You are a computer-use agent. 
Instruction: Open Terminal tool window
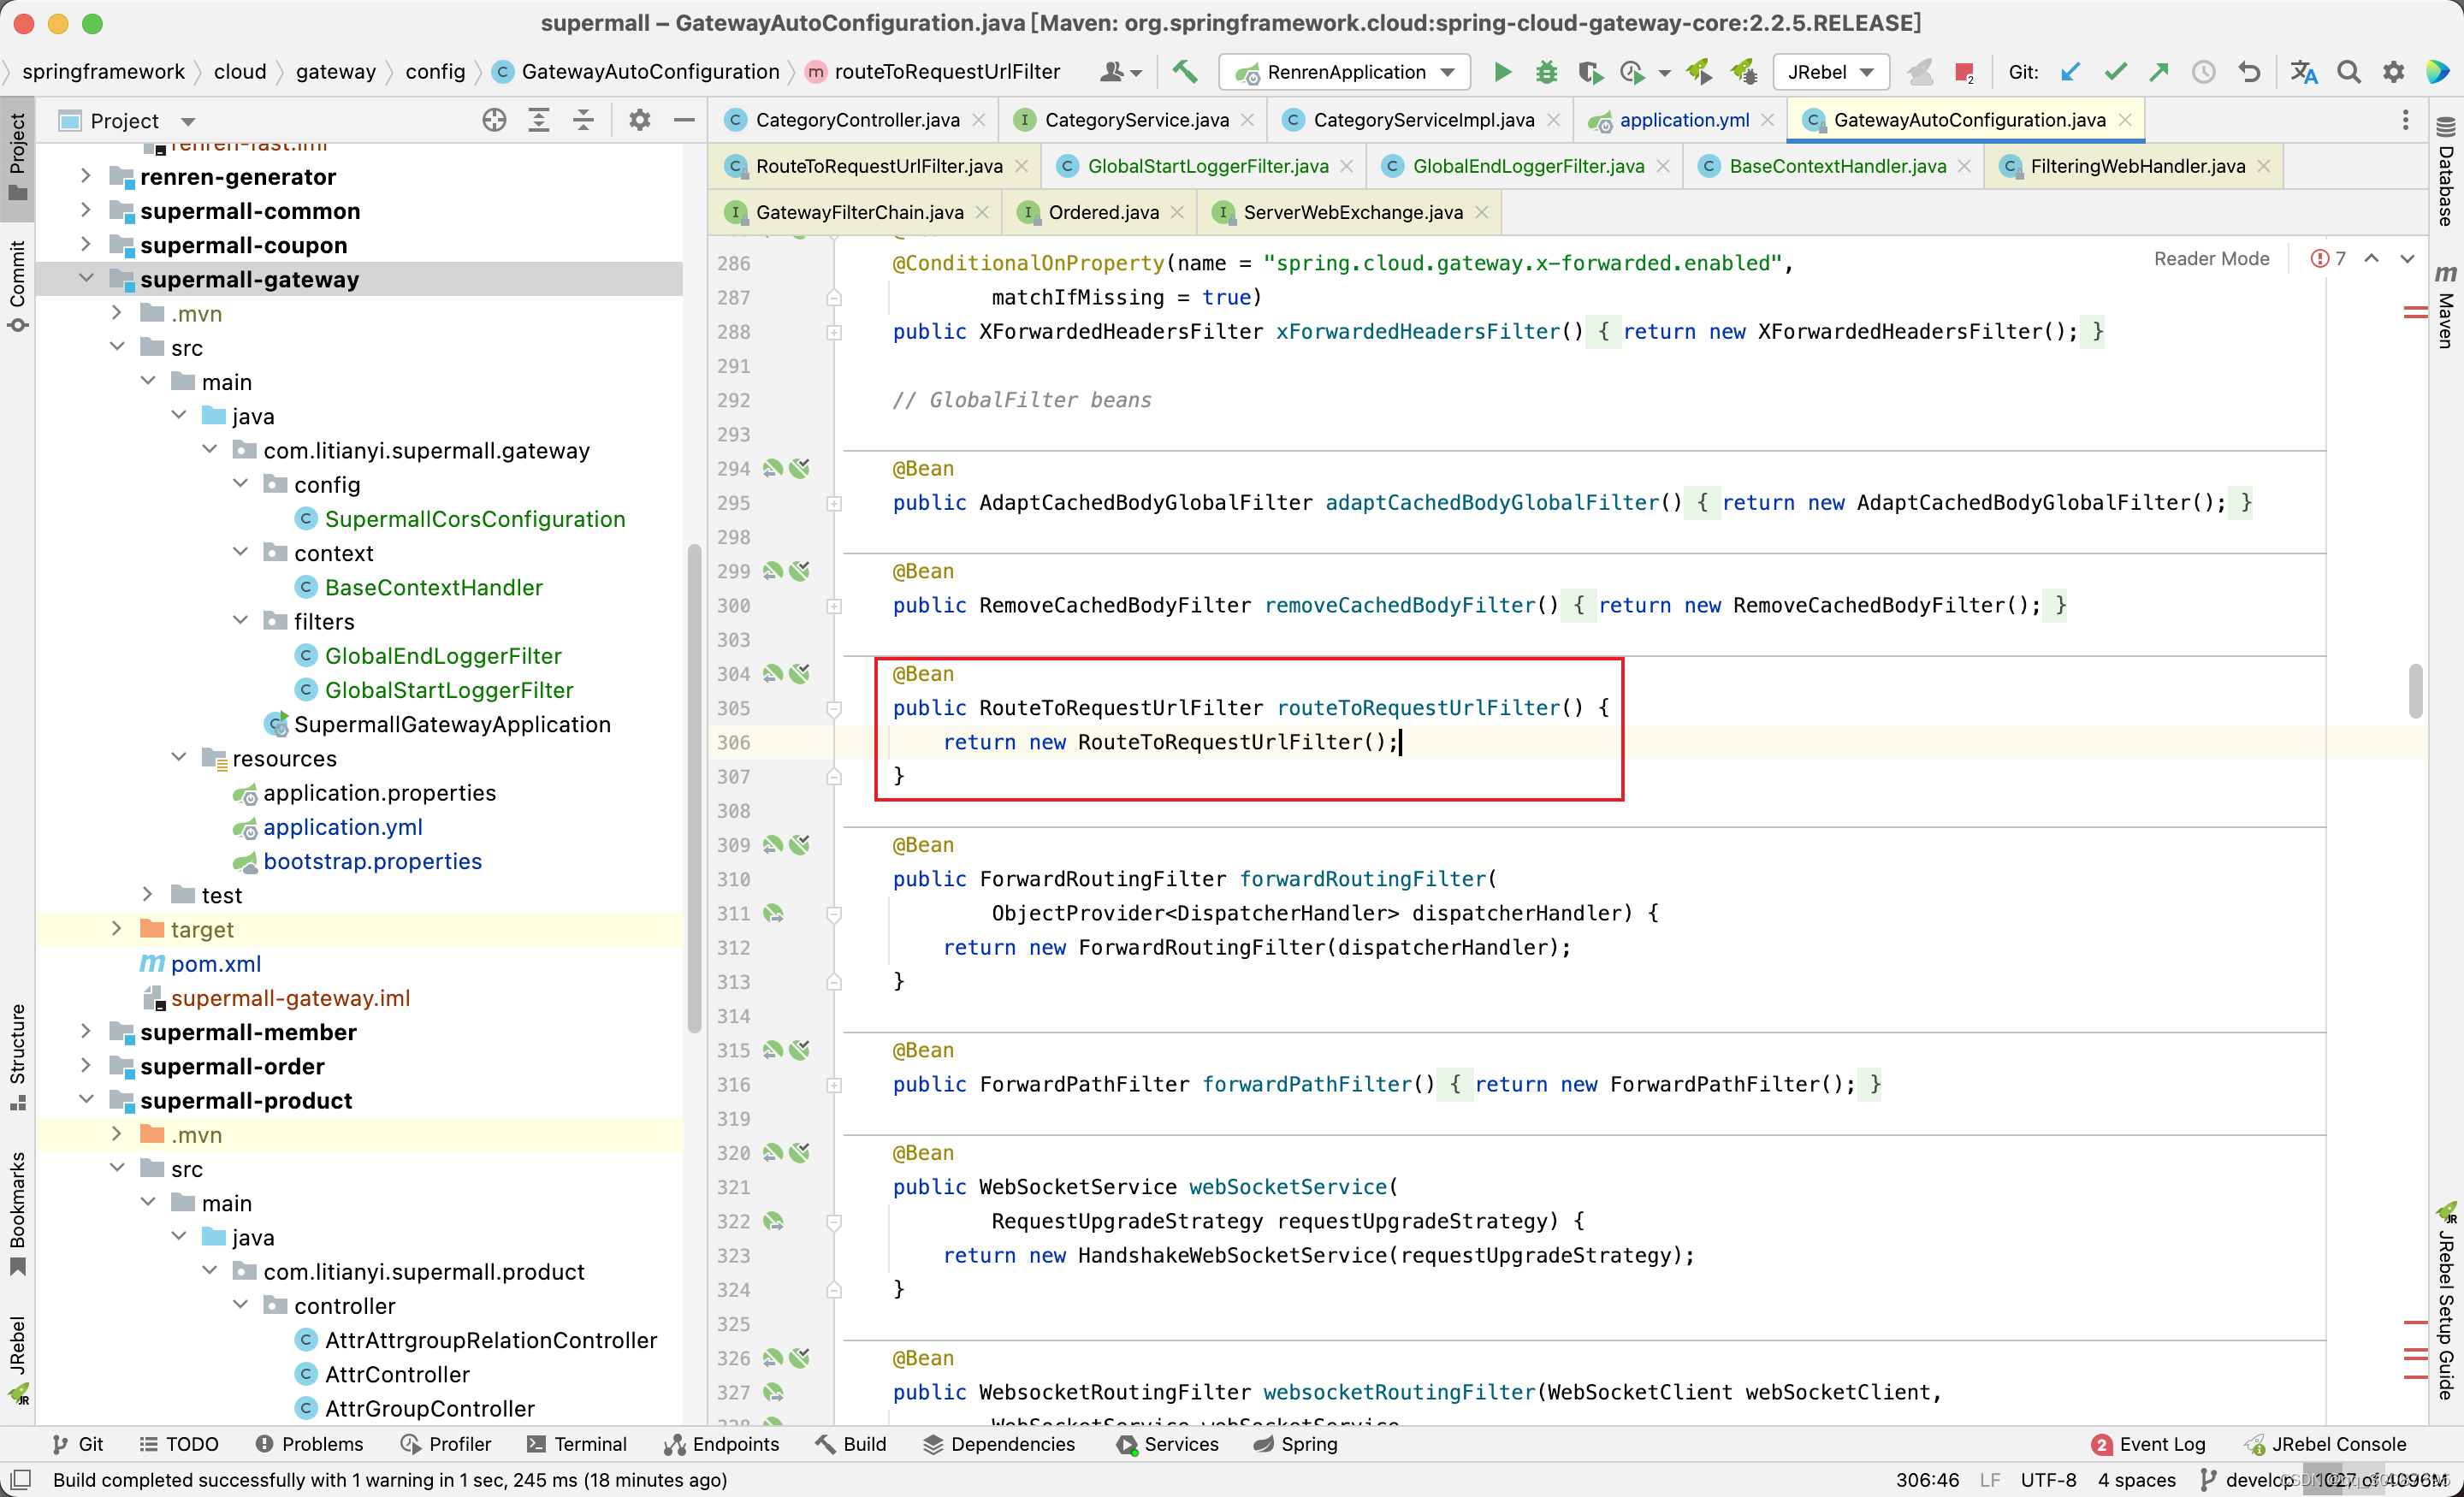(577, 1443)
